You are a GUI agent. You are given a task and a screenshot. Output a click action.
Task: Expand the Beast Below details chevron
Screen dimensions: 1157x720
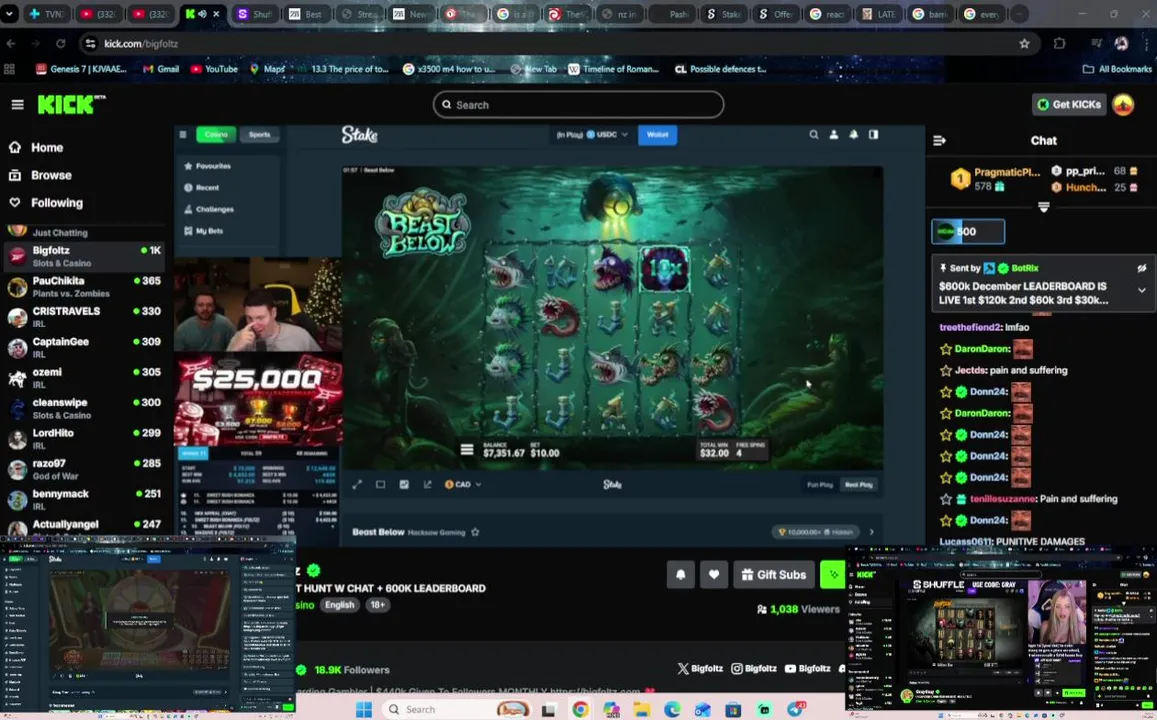[871, 532]
